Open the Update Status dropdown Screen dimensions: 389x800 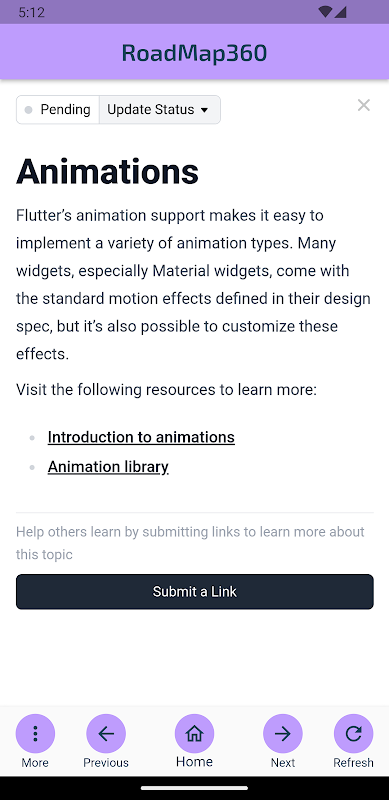click(160, 110)
